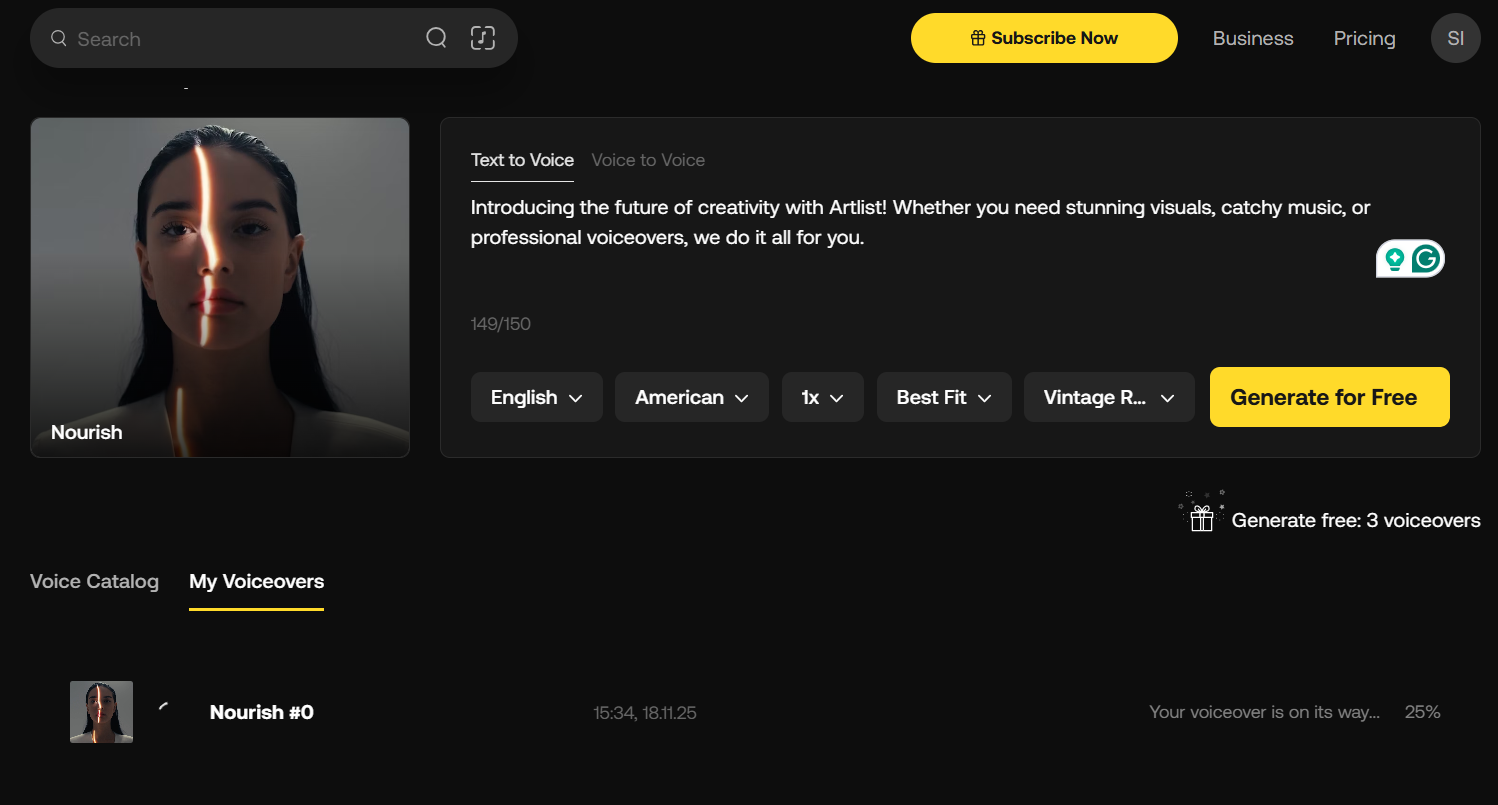Viewport: 1498px width, 805px height.
Task: Open the 1x speed dropdown
Action: [822, 397]
